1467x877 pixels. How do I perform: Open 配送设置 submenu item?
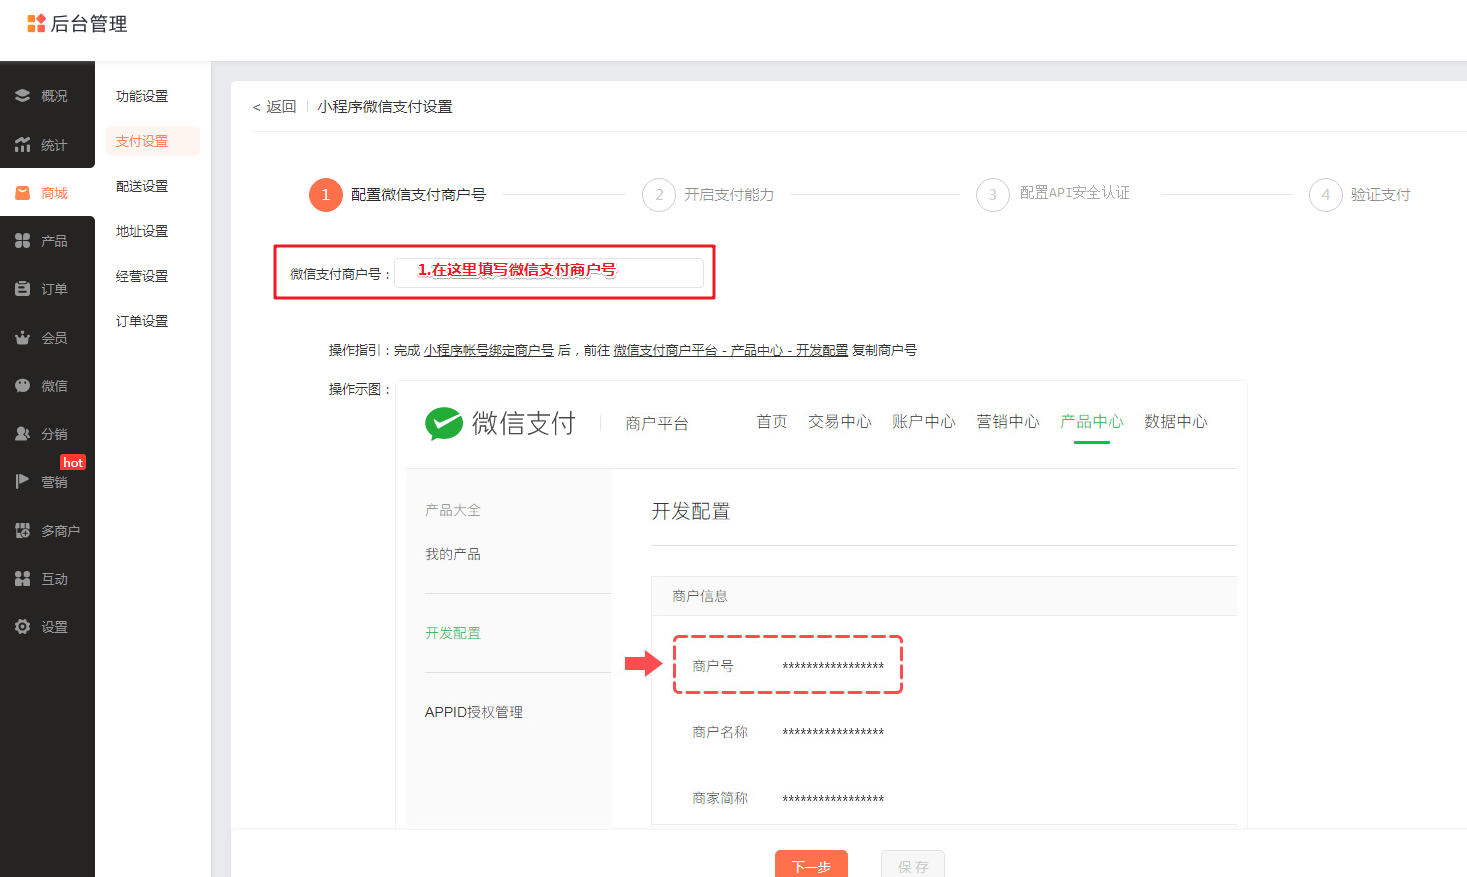pyautogui.click(x=142, y=186)
